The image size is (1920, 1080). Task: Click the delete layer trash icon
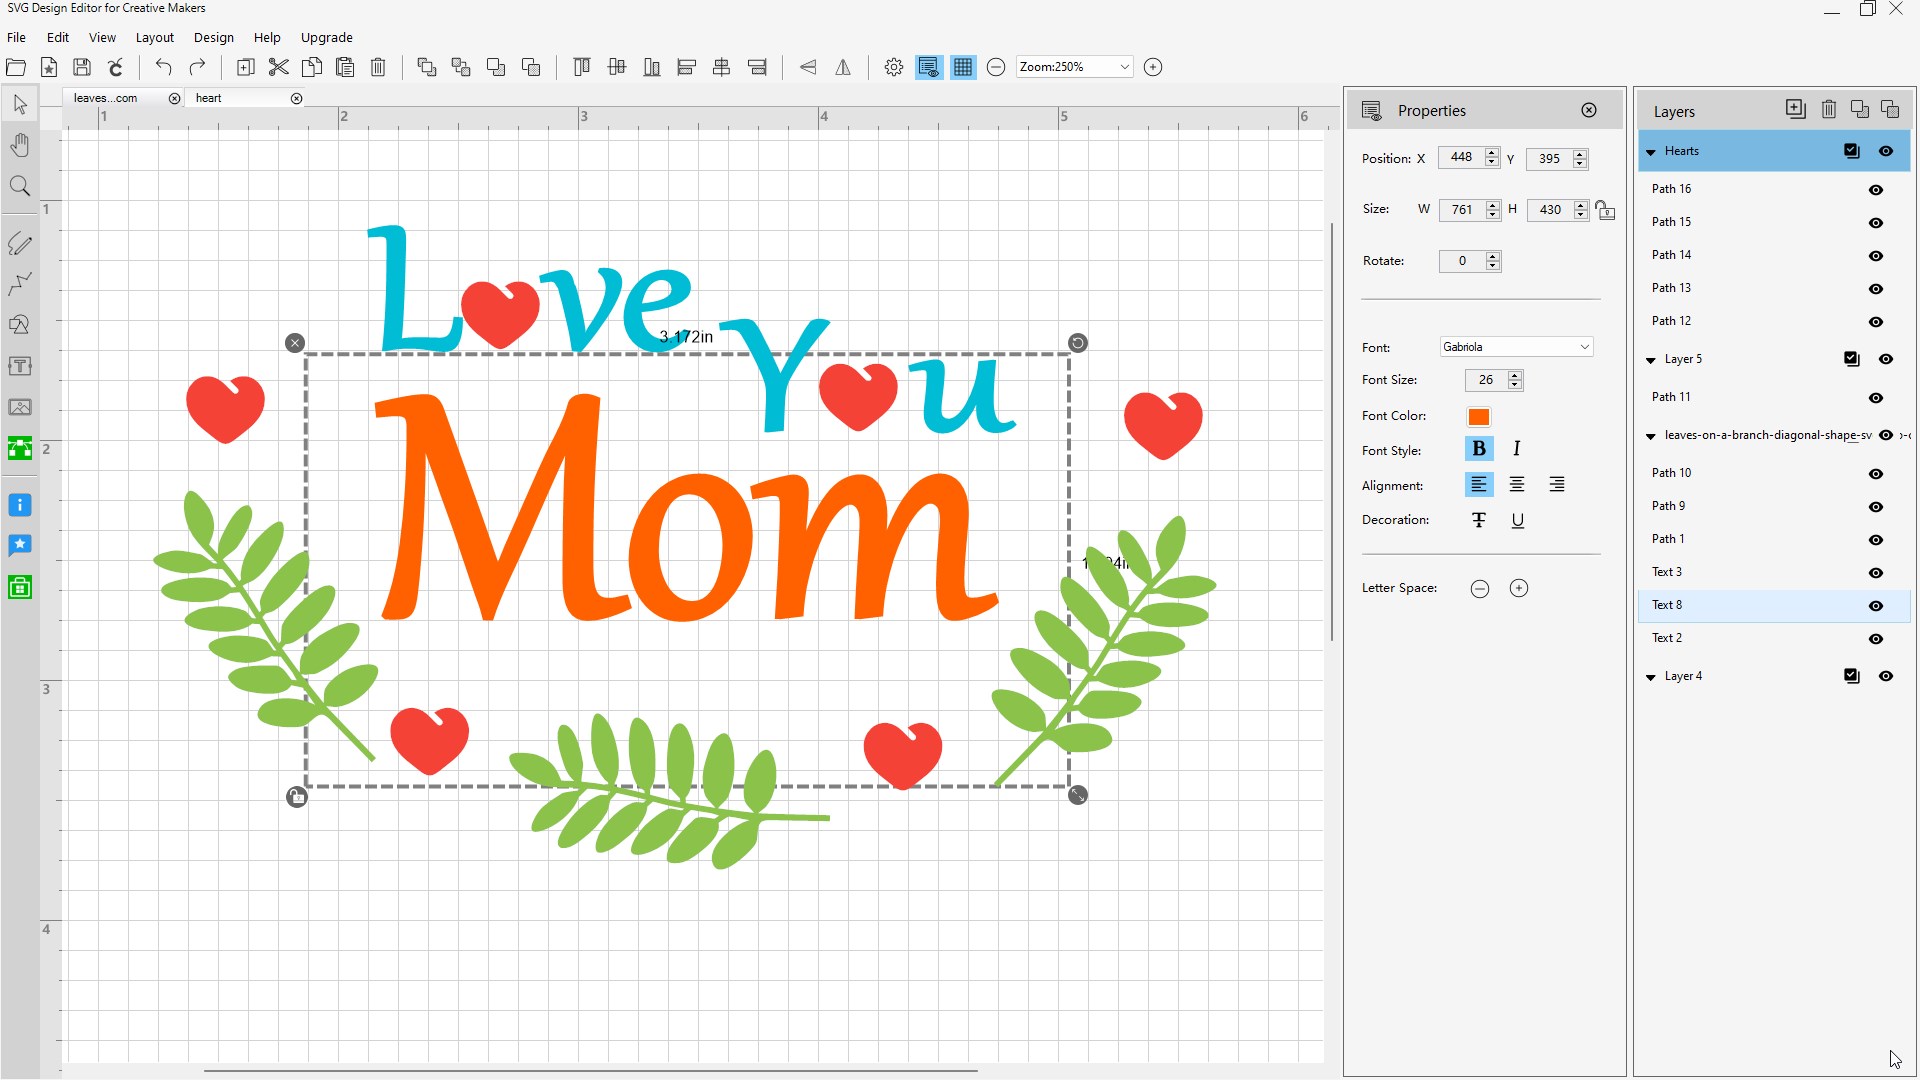click(x=1828, y=110)
